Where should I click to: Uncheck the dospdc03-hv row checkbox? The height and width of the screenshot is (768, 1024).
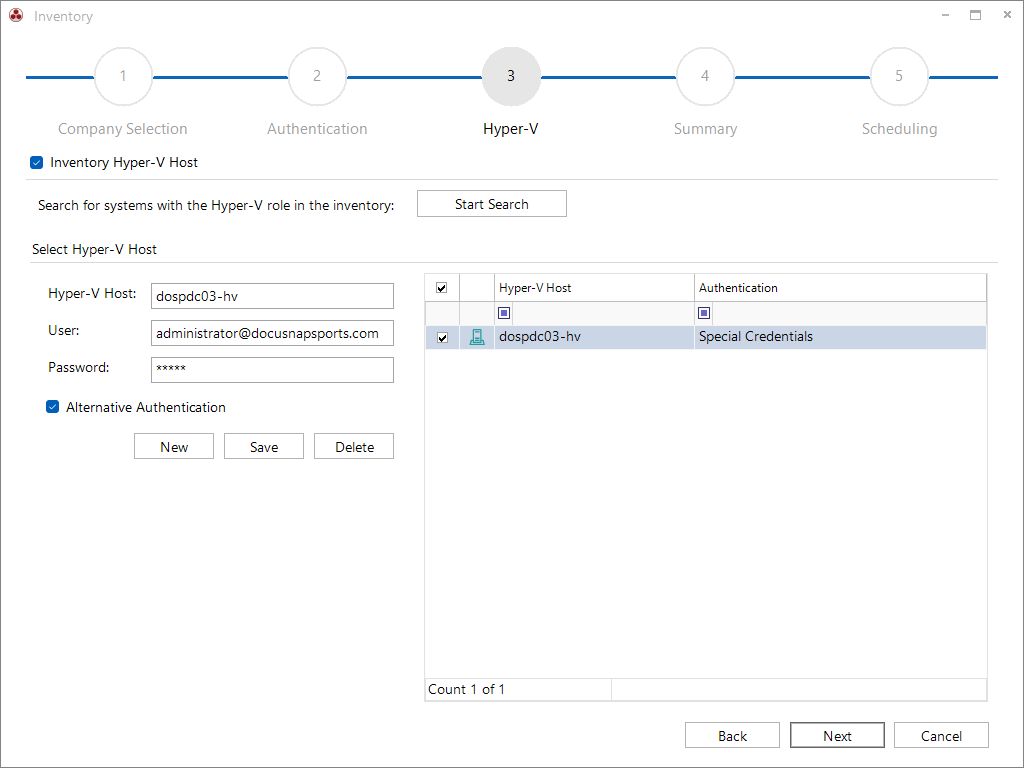[x=442, y=338]
